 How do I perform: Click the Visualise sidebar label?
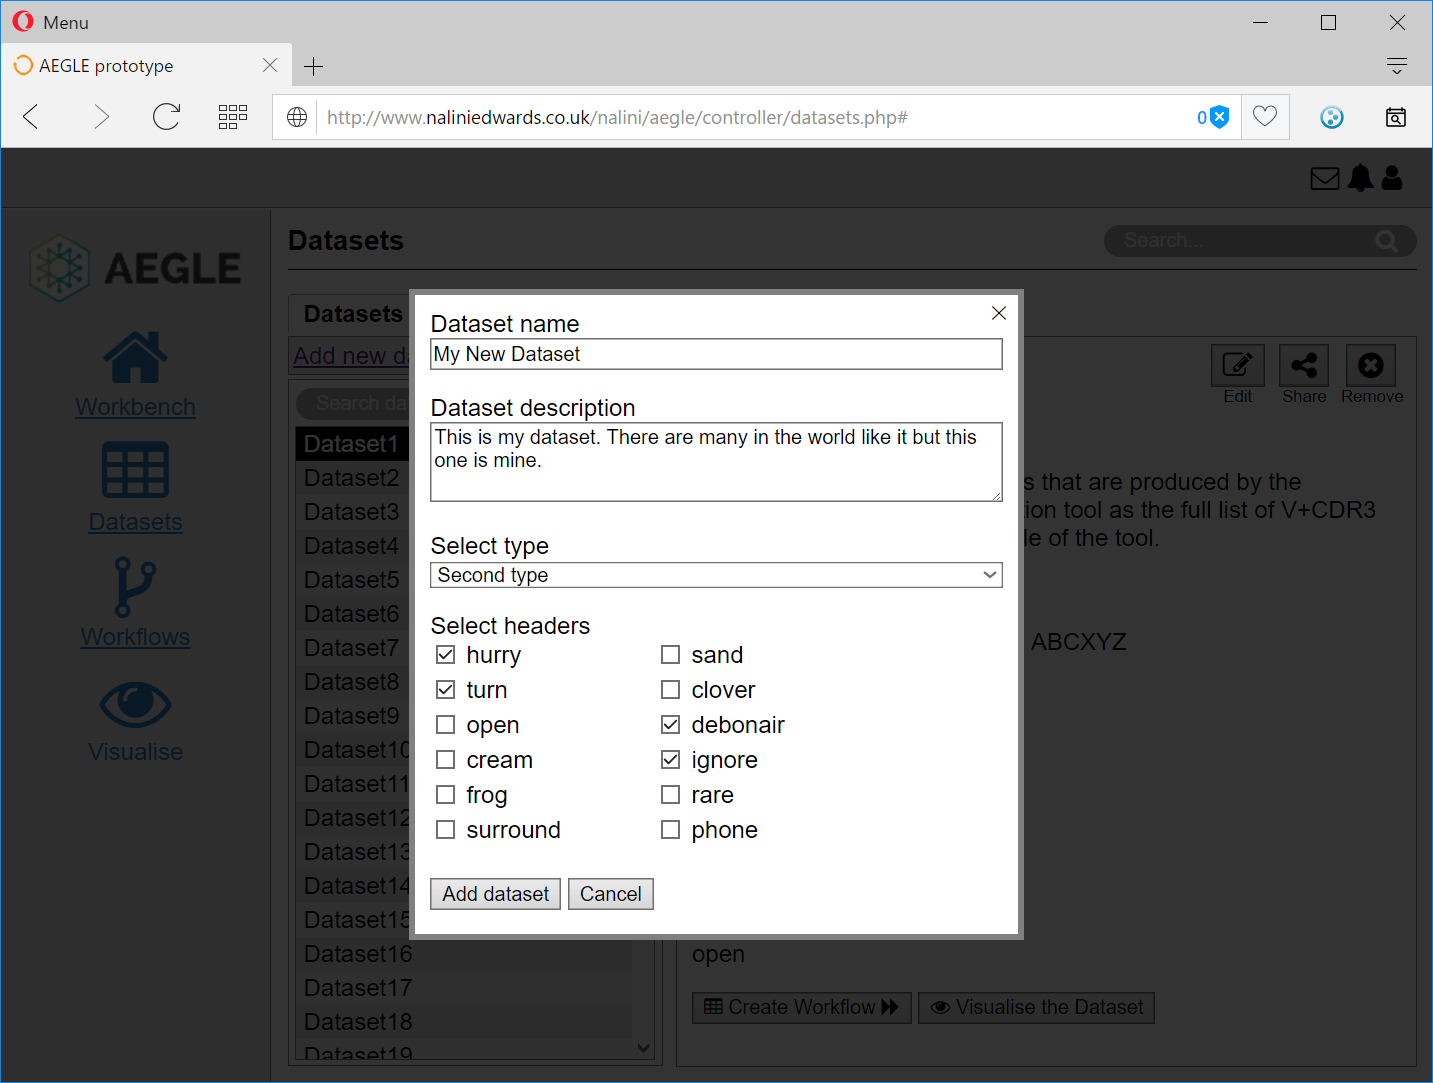(x=135, y=752)
